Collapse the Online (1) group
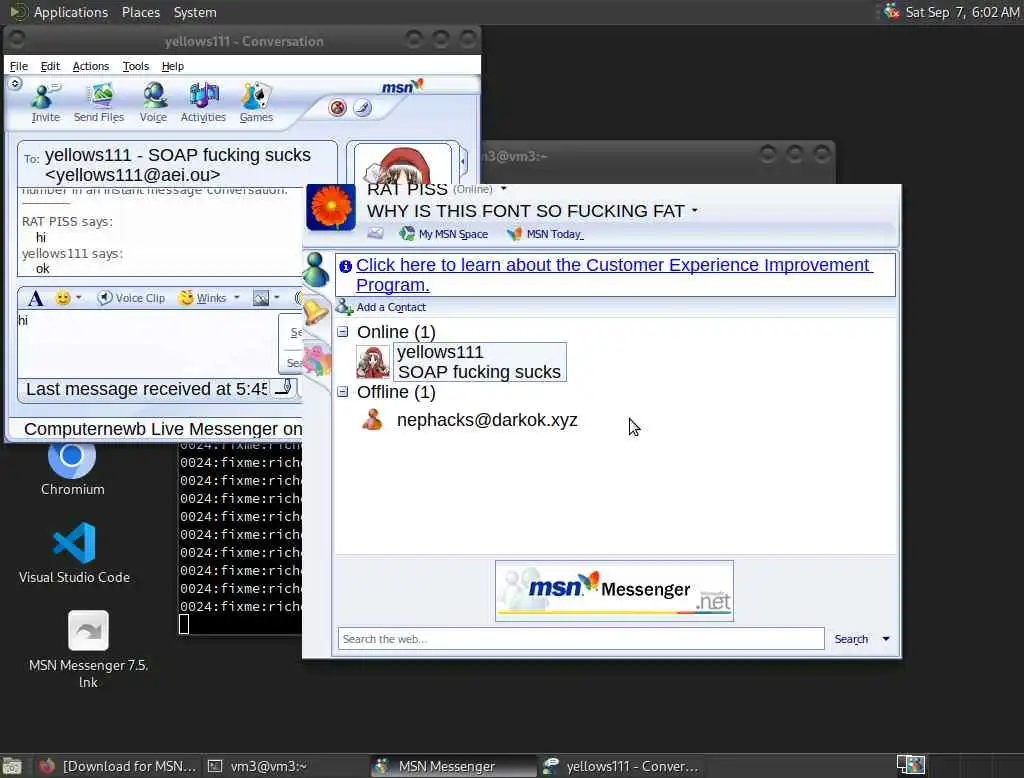This screenshot has width=1024, height=778. click(x=343, y=332)
